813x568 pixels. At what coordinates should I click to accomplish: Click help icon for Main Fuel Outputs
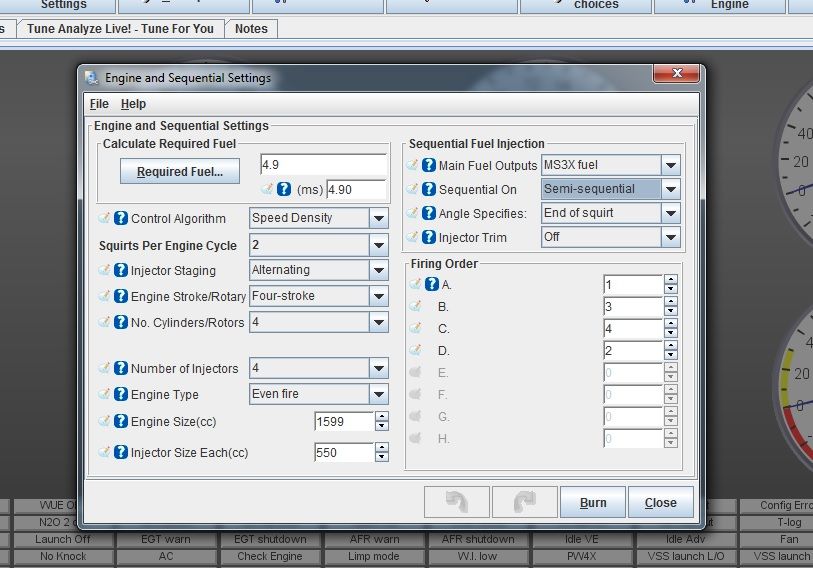429,165
